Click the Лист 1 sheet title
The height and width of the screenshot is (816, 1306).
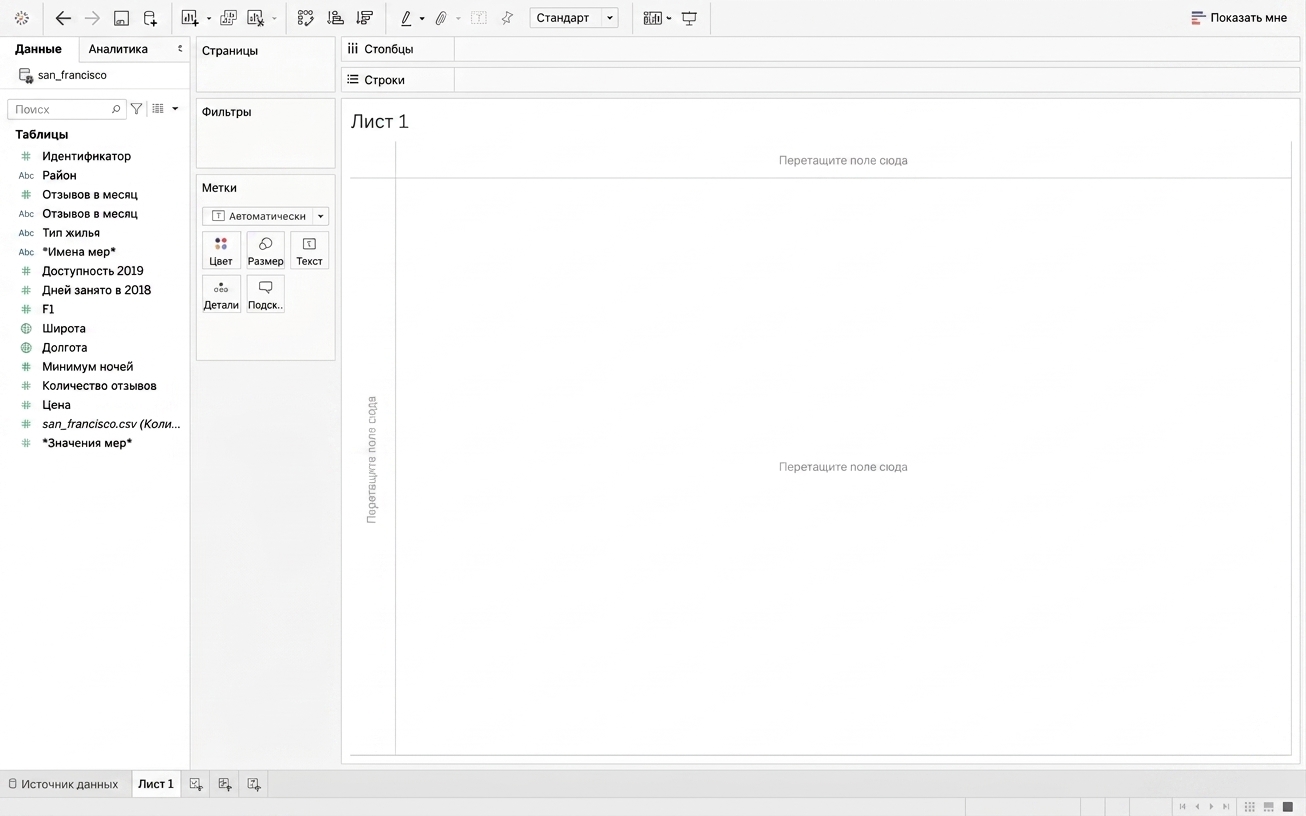point(380,122)
